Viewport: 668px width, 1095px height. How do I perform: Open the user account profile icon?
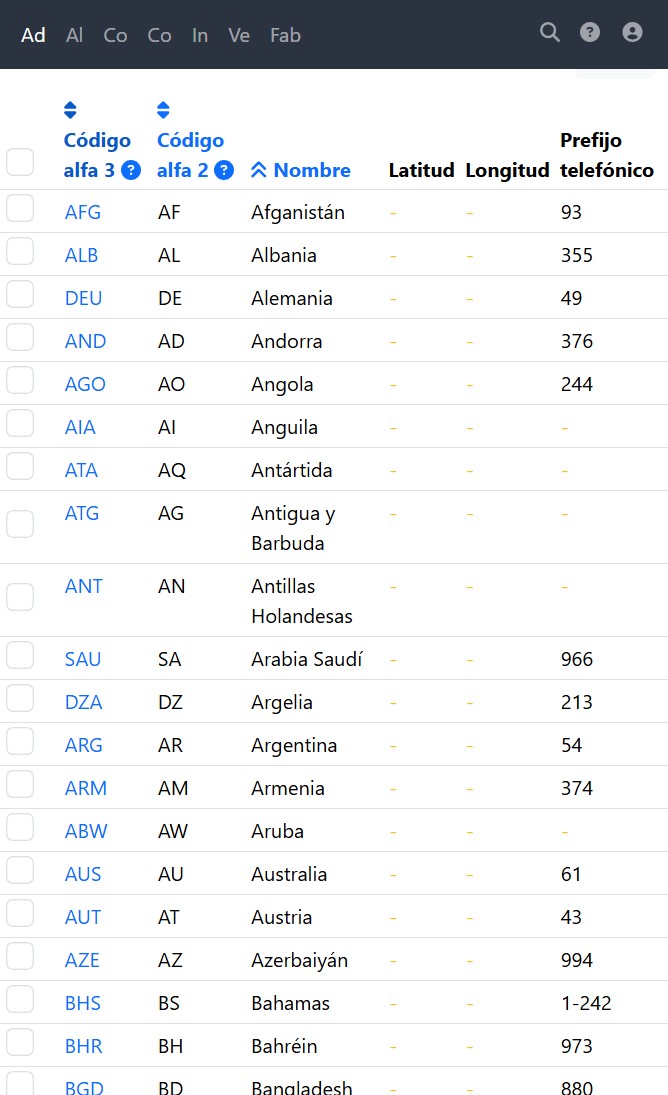tap(632, 33)
